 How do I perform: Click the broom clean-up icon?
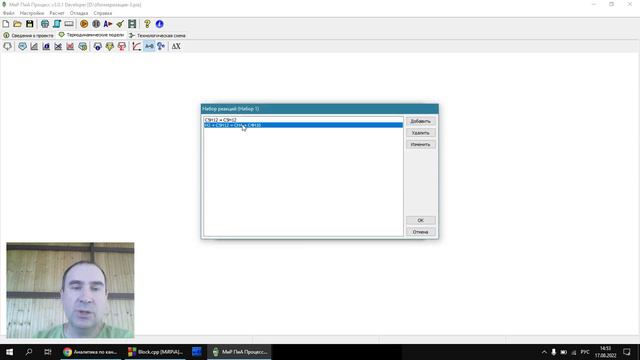120,24
